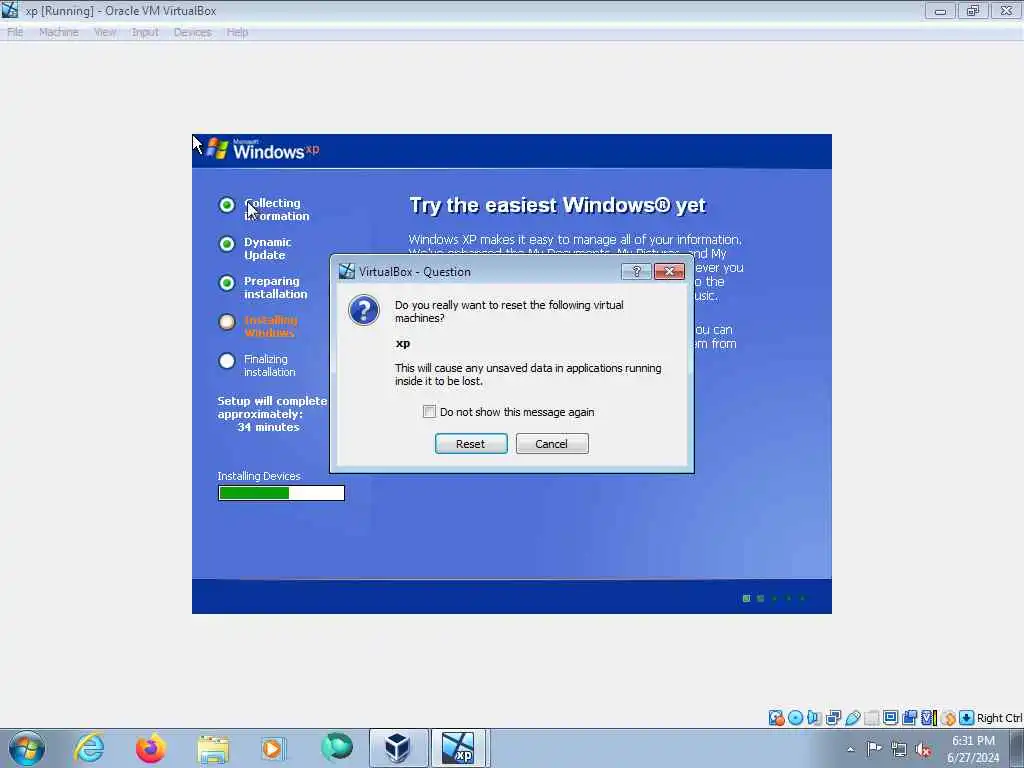This screenshot has width=1024, height=768.
Task: Click the keyboard capture arrow icon
Action: point(967,718)
